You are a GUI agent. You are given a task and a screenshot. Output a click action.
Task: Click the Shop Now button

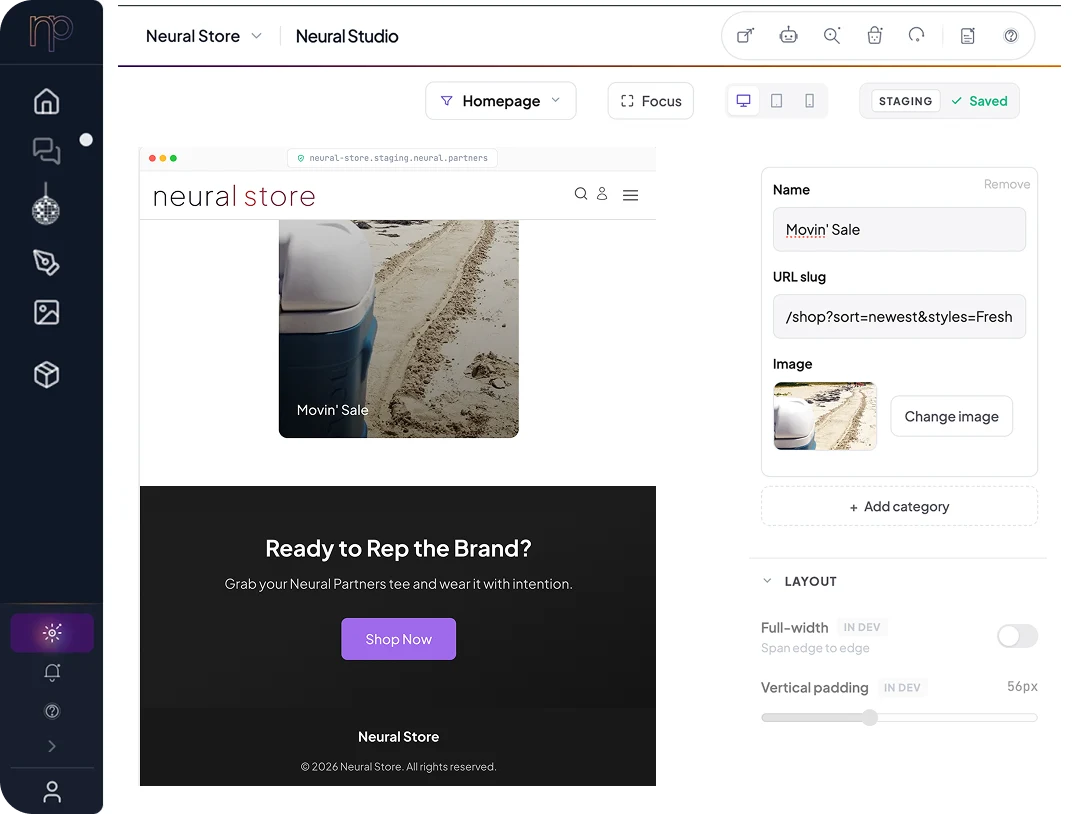399,639
